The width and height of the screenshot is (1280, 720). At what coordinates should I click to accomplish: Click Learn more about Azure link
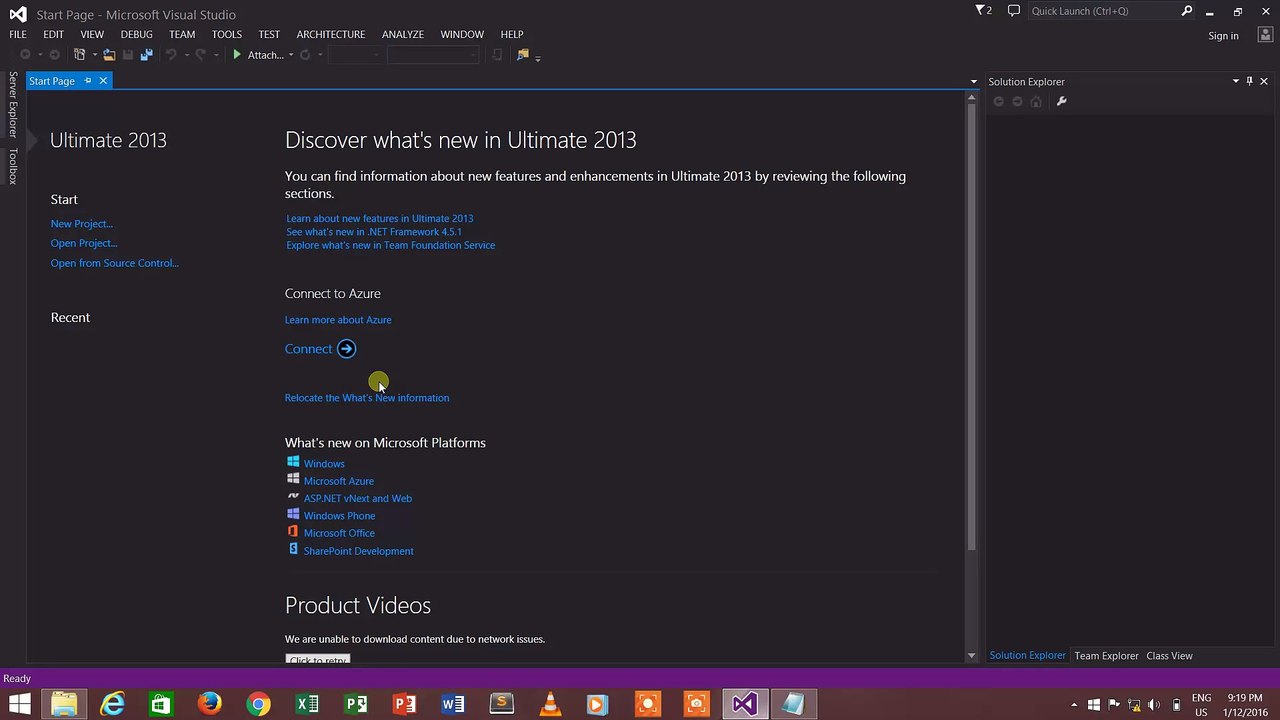338,320
